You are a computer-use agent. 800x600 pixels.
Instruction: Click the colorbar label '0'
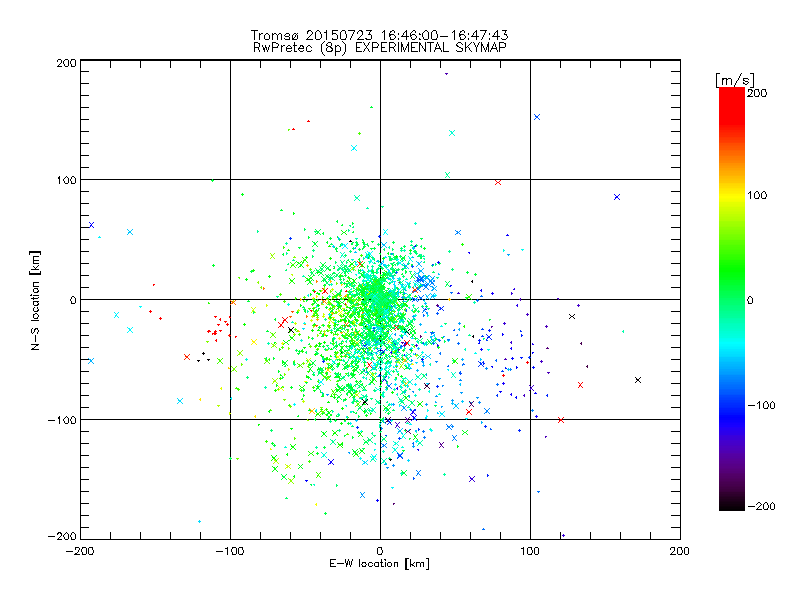coord(750,300)
